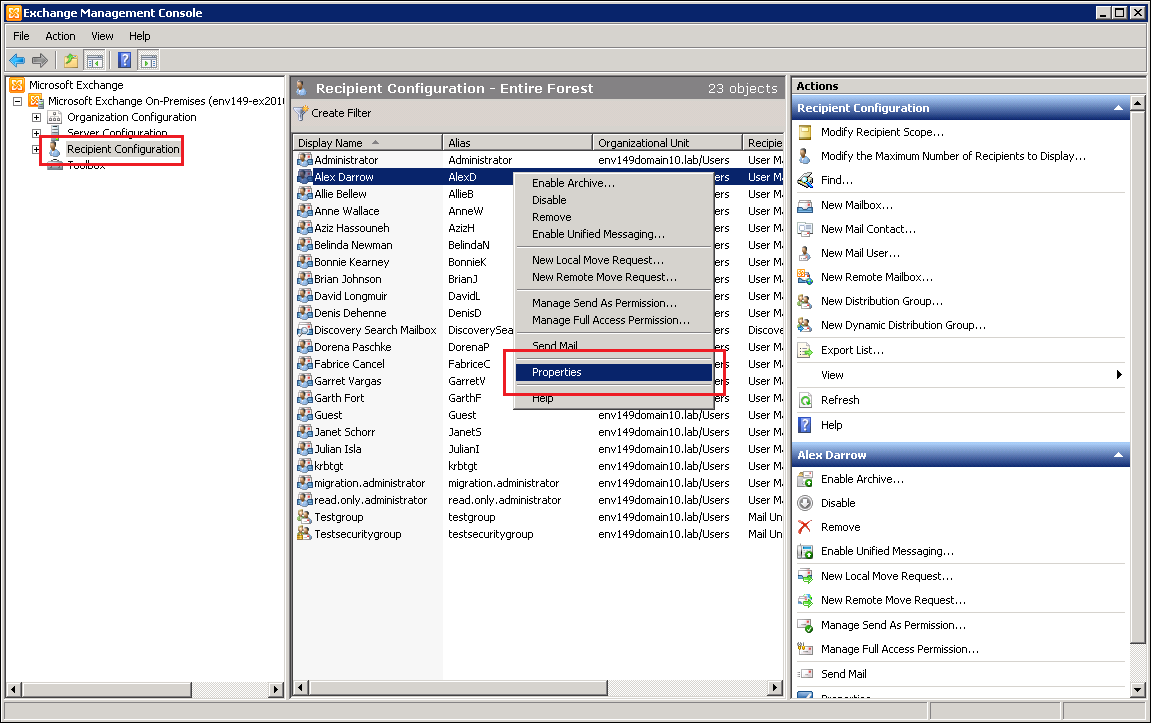Click the Manage Send As Permission icon in Actions
The image size is (1151, 723).
point(805,625)
